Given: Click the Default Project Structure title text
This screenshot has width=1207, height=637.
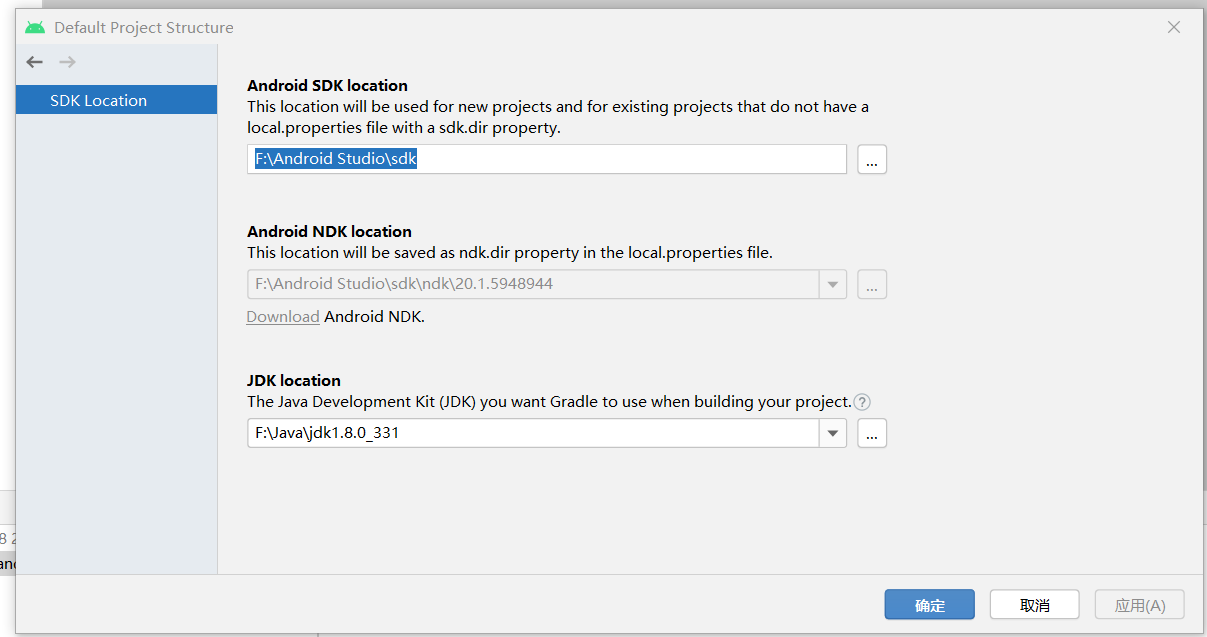Looking at the screenshot, I should click(x=144, y=27).
